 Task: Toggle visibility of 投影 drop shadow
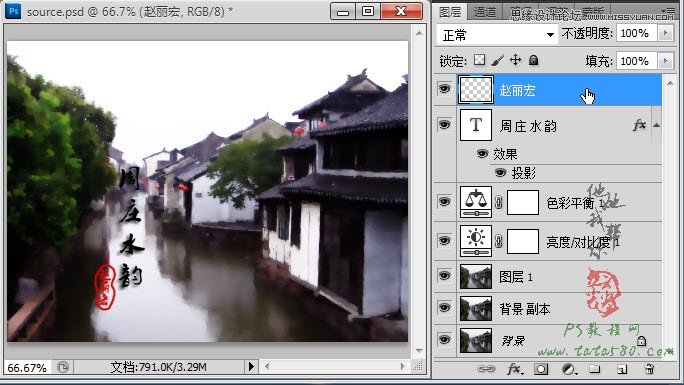(500, 173)
